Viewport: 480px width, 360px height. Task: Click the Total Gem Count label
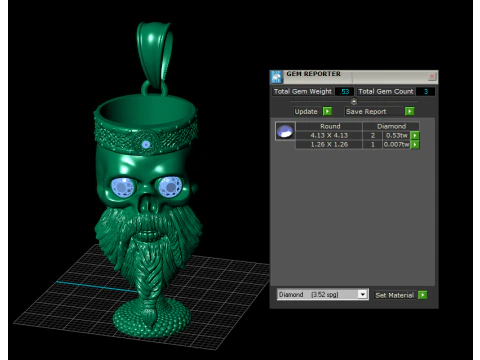click(x=386, y=92)
